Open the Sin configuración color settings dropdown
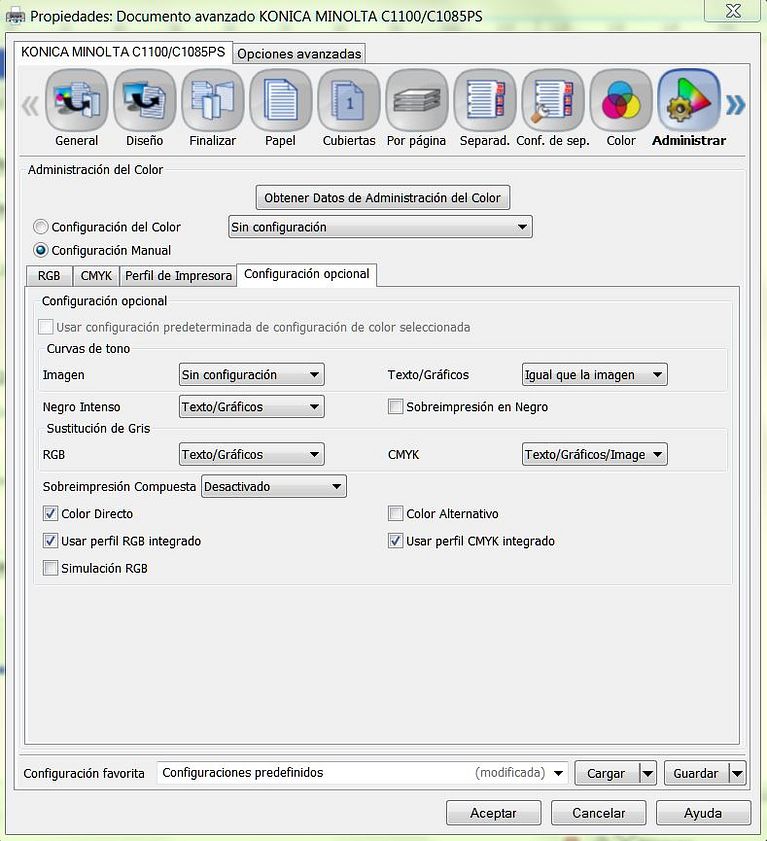This screenshot has width=767, height=841. 380,227
